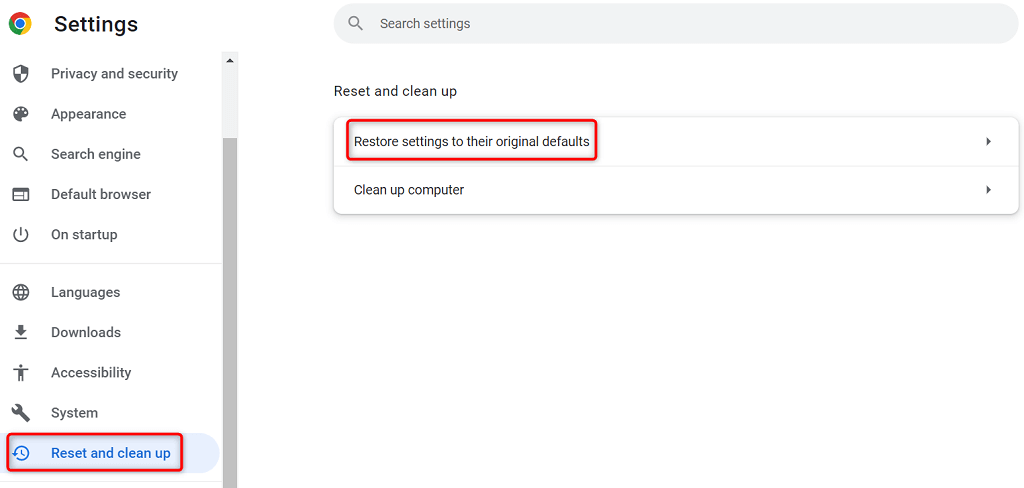Click Clean up computer option

coord(409,190)
